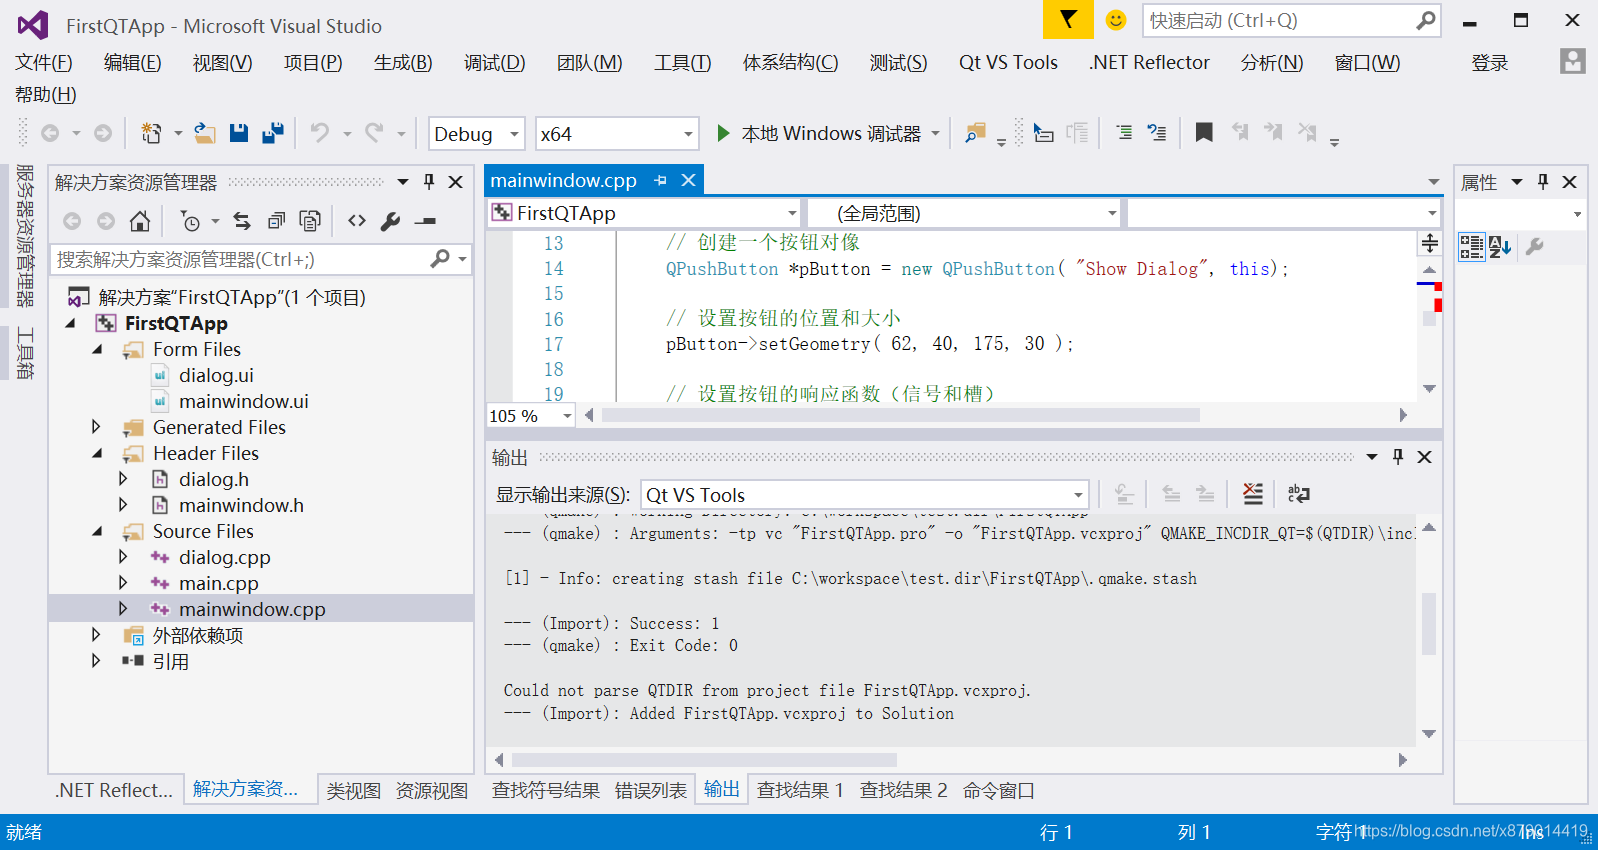Collapse the Form Files folder
Image resolution: width=1598 pixels, height=850 pixels.
97,349
